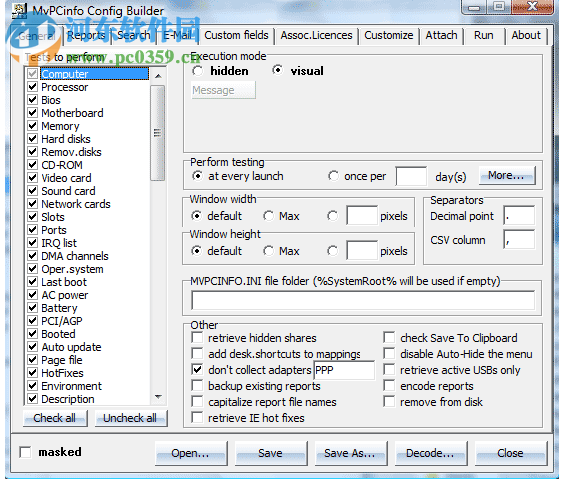Uncheck the Motherboard test
571x486 pixels.
32,112
